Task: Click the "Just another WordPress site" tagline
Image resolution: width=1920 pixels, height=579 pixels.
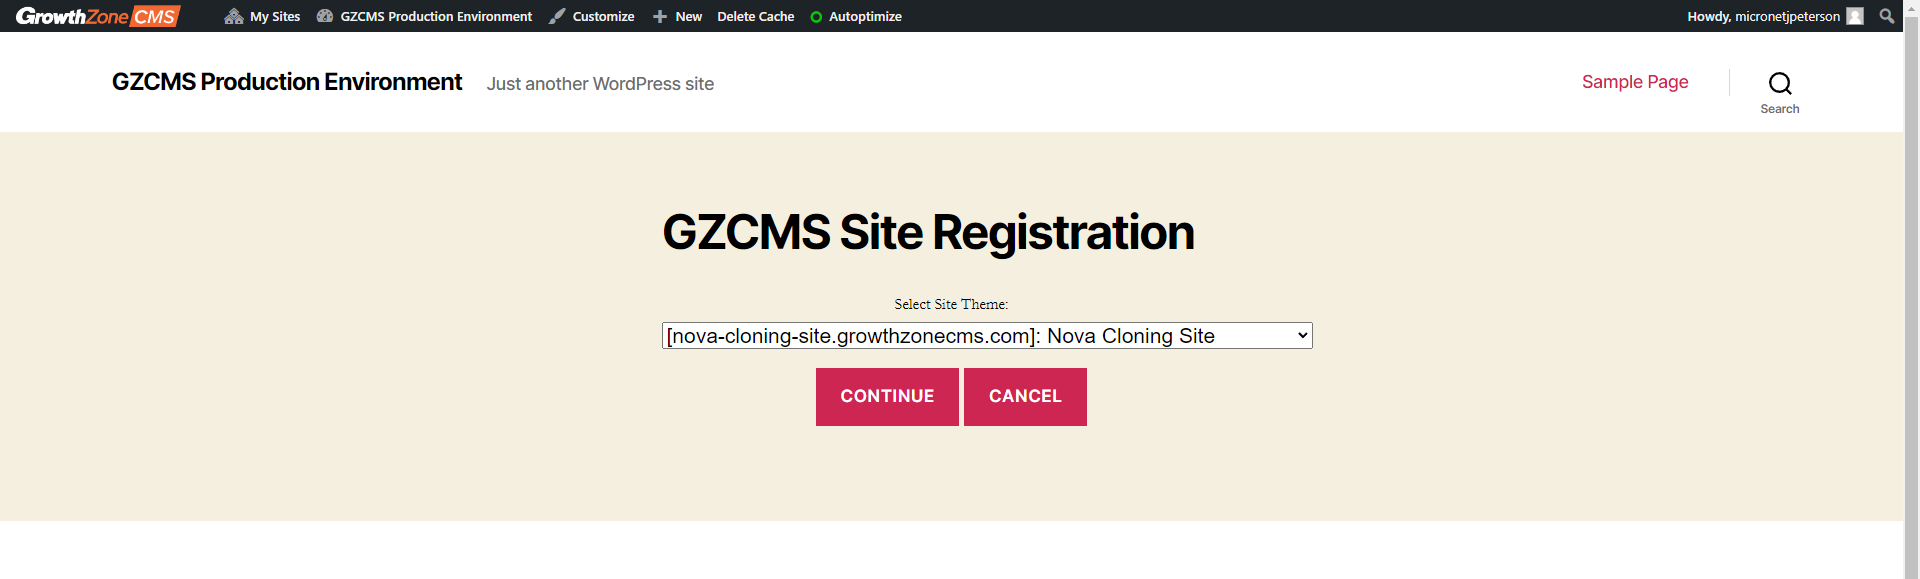Action: [x=600, y=84]
